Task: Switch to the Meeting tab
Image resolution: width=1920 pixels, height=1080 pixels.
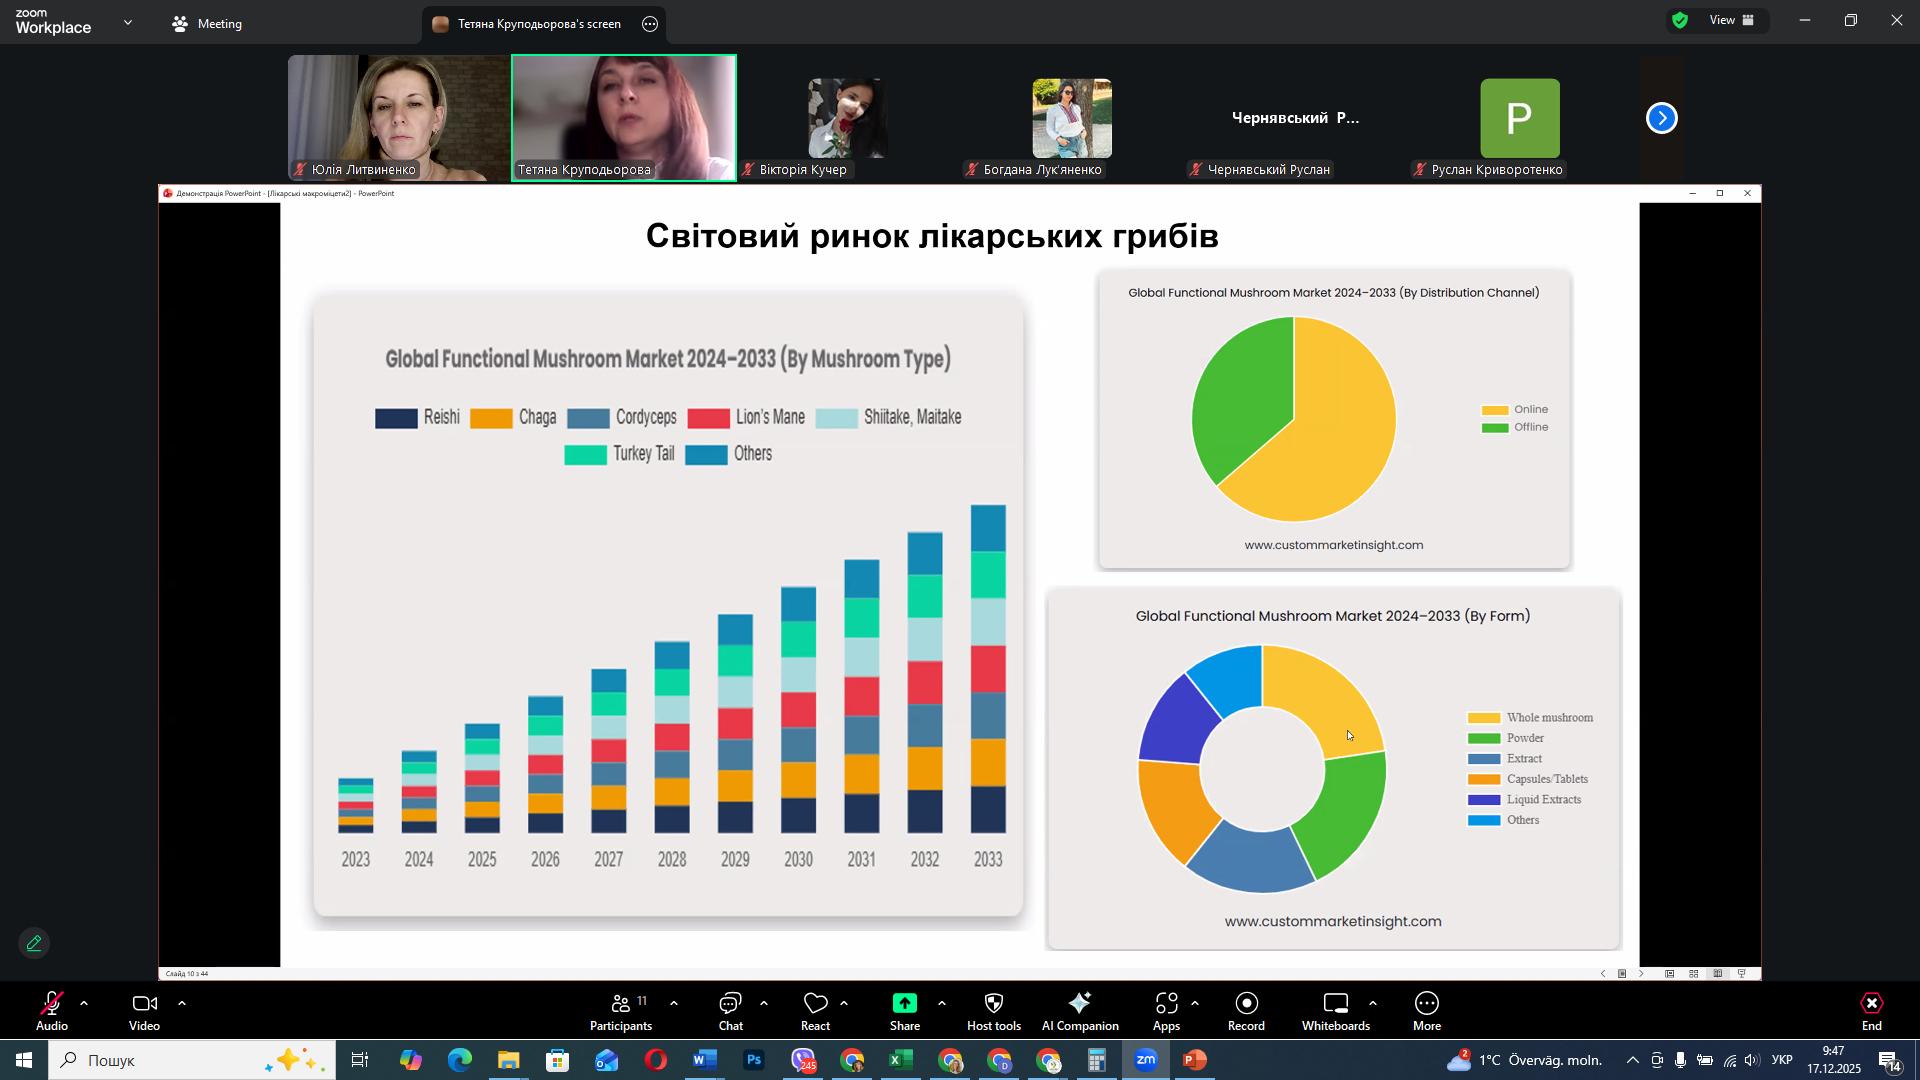Action: pyautogui.click(x=207, y=23)
